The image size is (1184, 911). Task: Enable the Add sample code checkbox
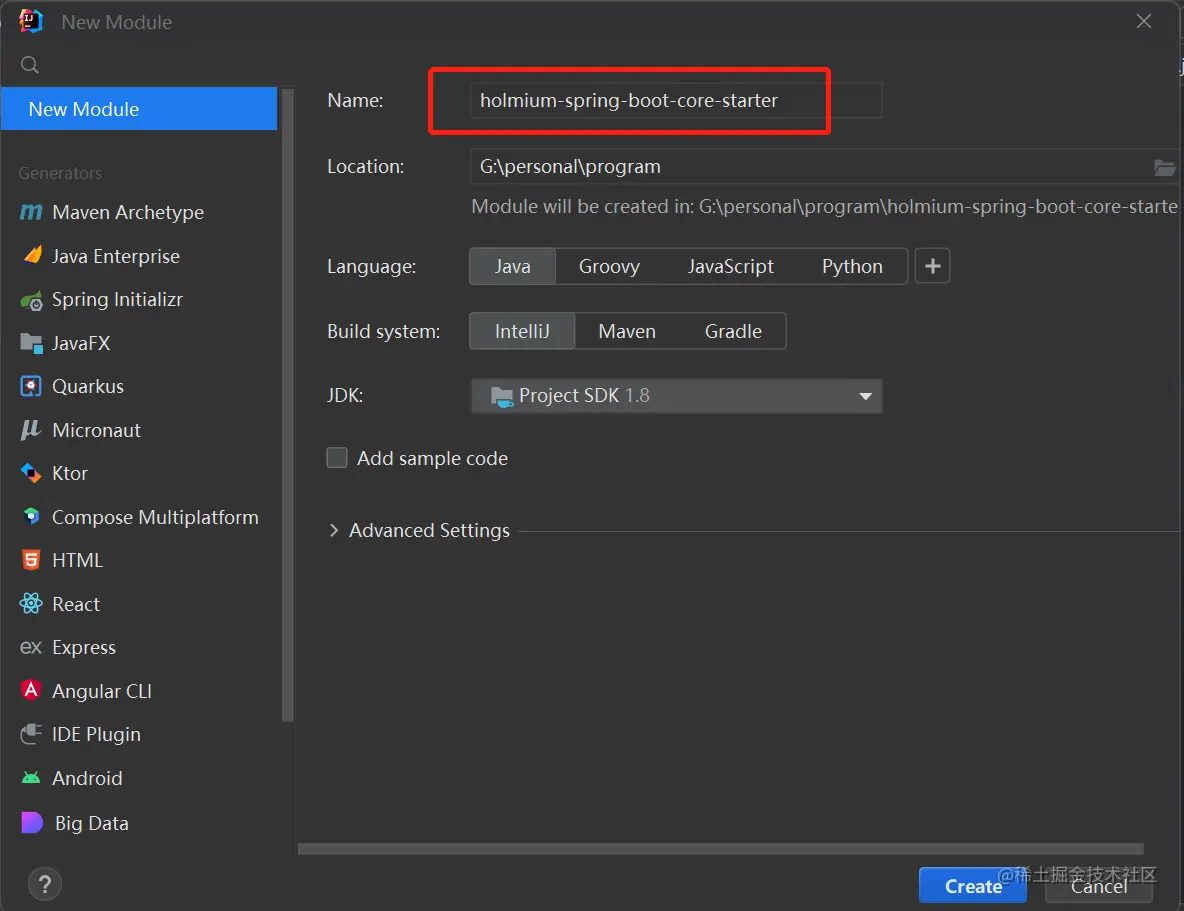coord(338,458)
